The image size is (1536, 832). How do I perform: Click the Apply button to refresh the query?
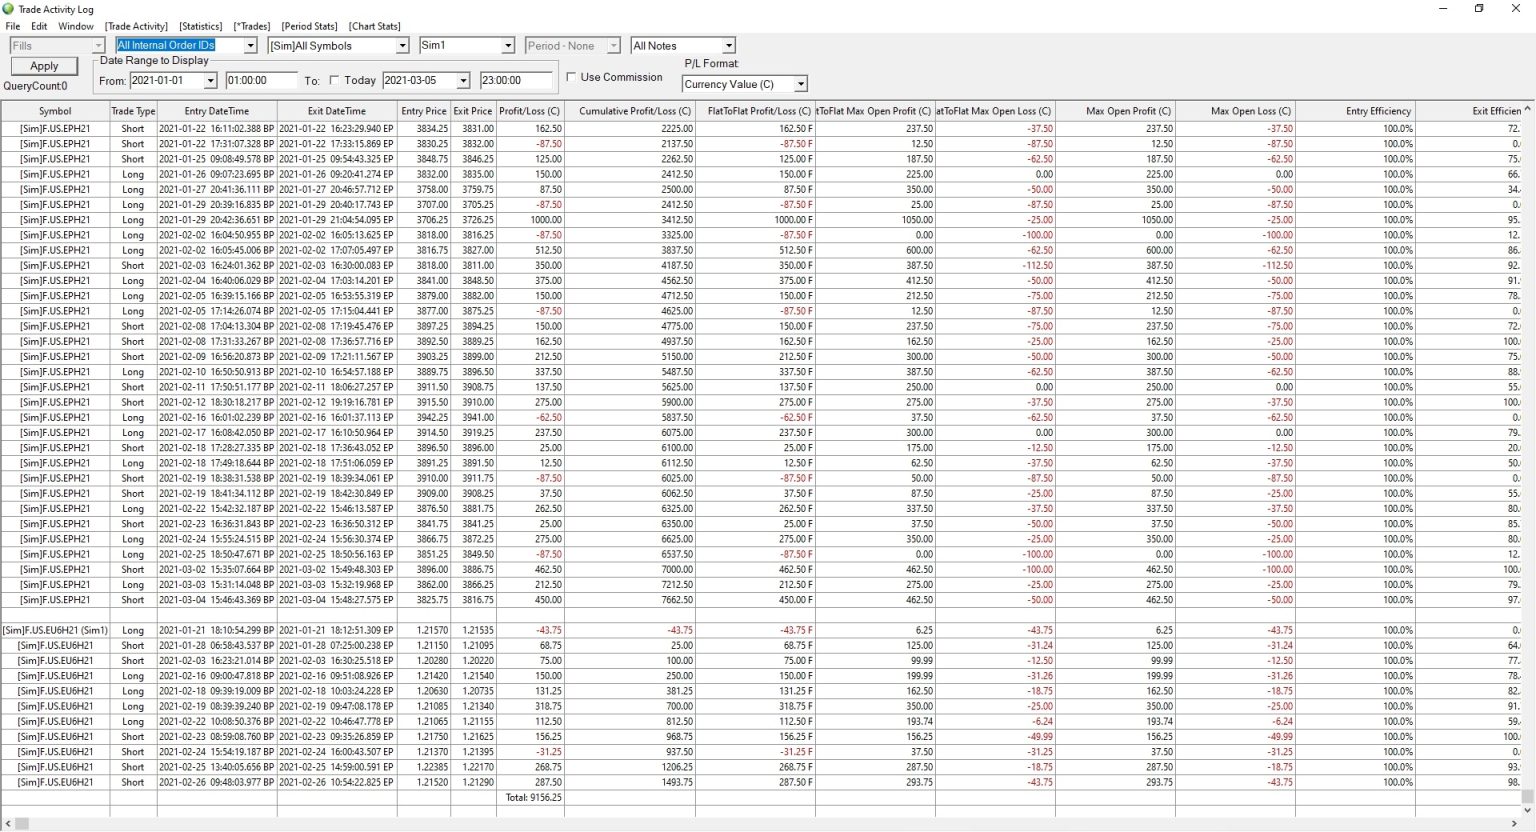43,65
